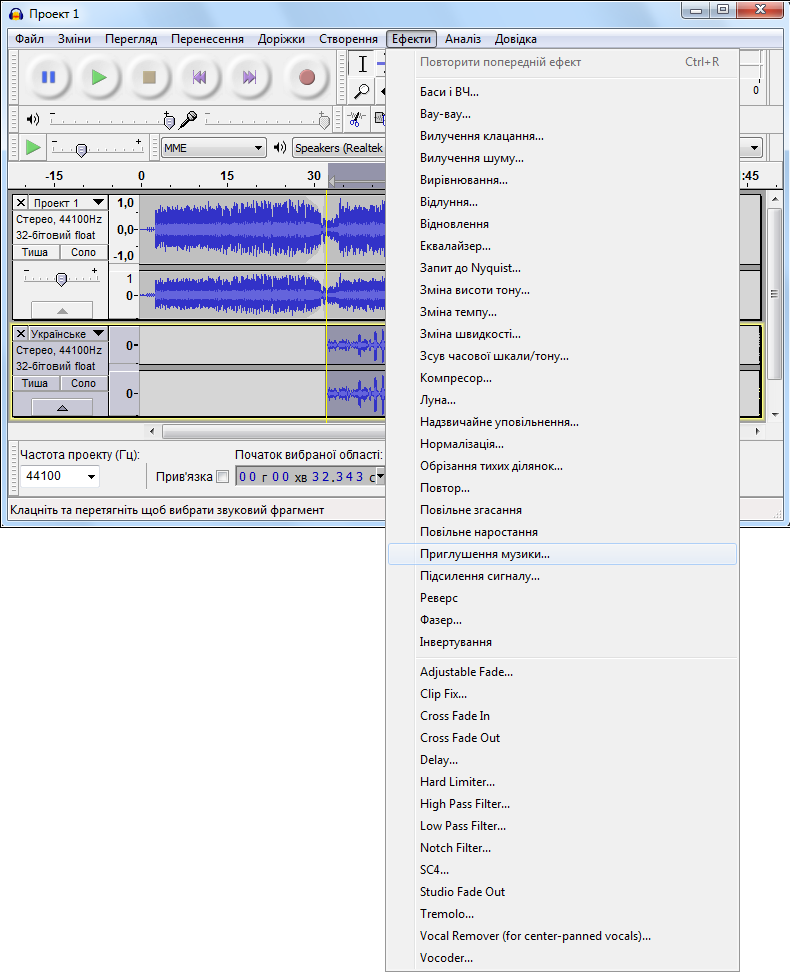790x972 pixels.
Task: Open the recording channels dropdown arrow at the toolbar's far right
Action: [x=755, y=148]
